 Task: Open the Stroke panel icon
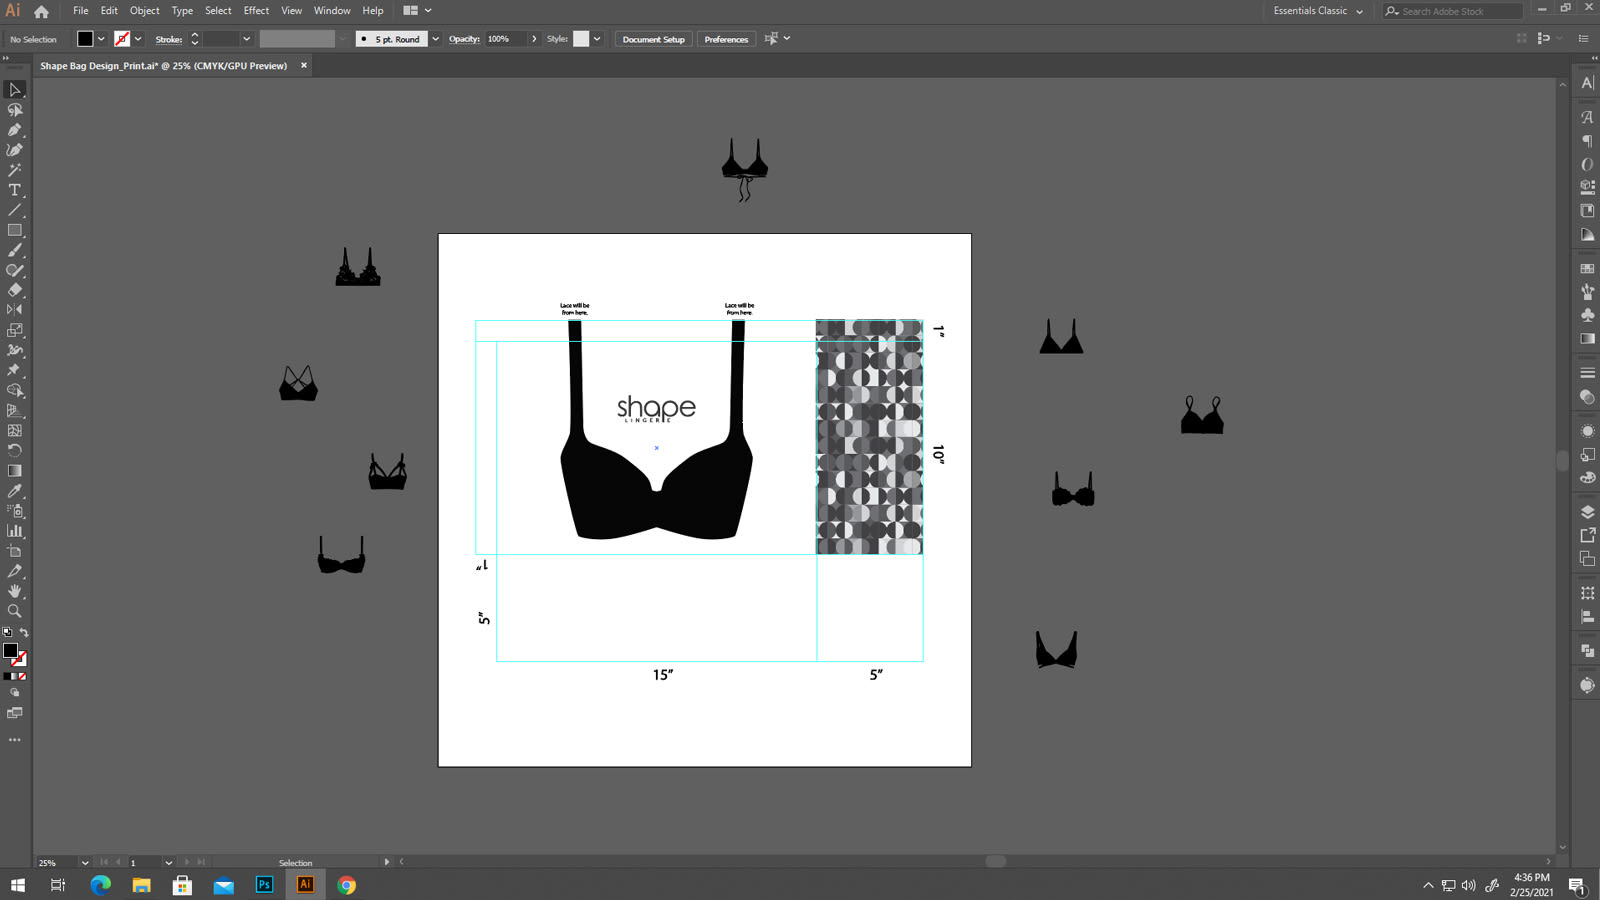click(1587, 372)
